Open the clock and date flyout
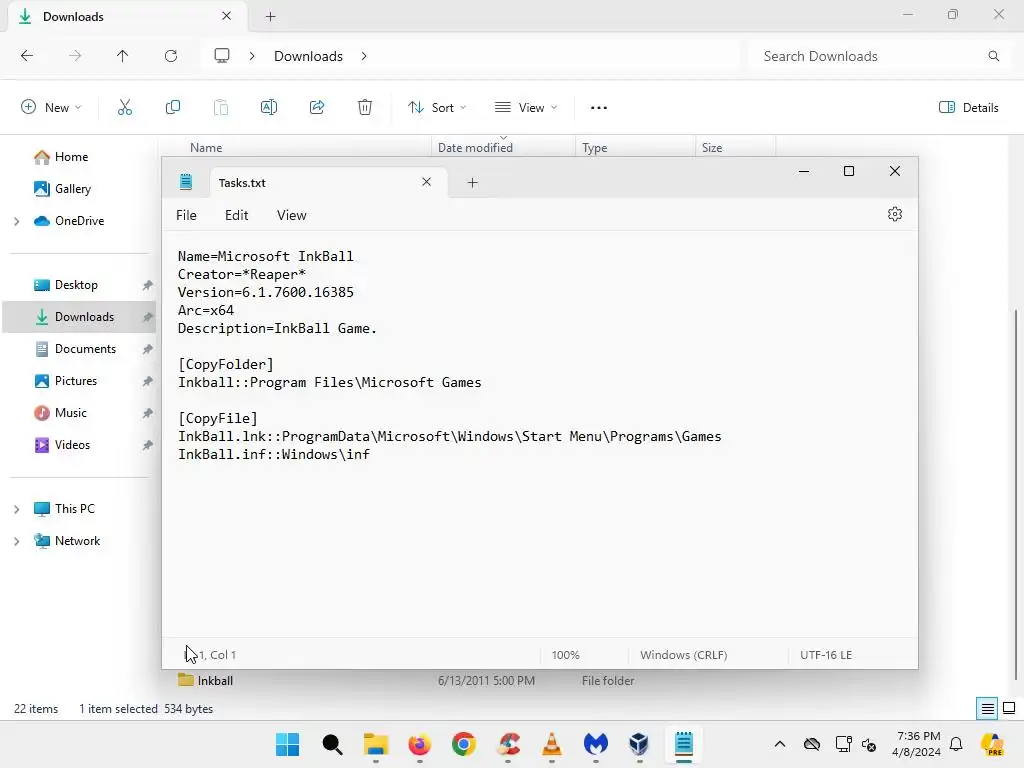The width and height of the screenshot is (1024, 768). [918, 744]
